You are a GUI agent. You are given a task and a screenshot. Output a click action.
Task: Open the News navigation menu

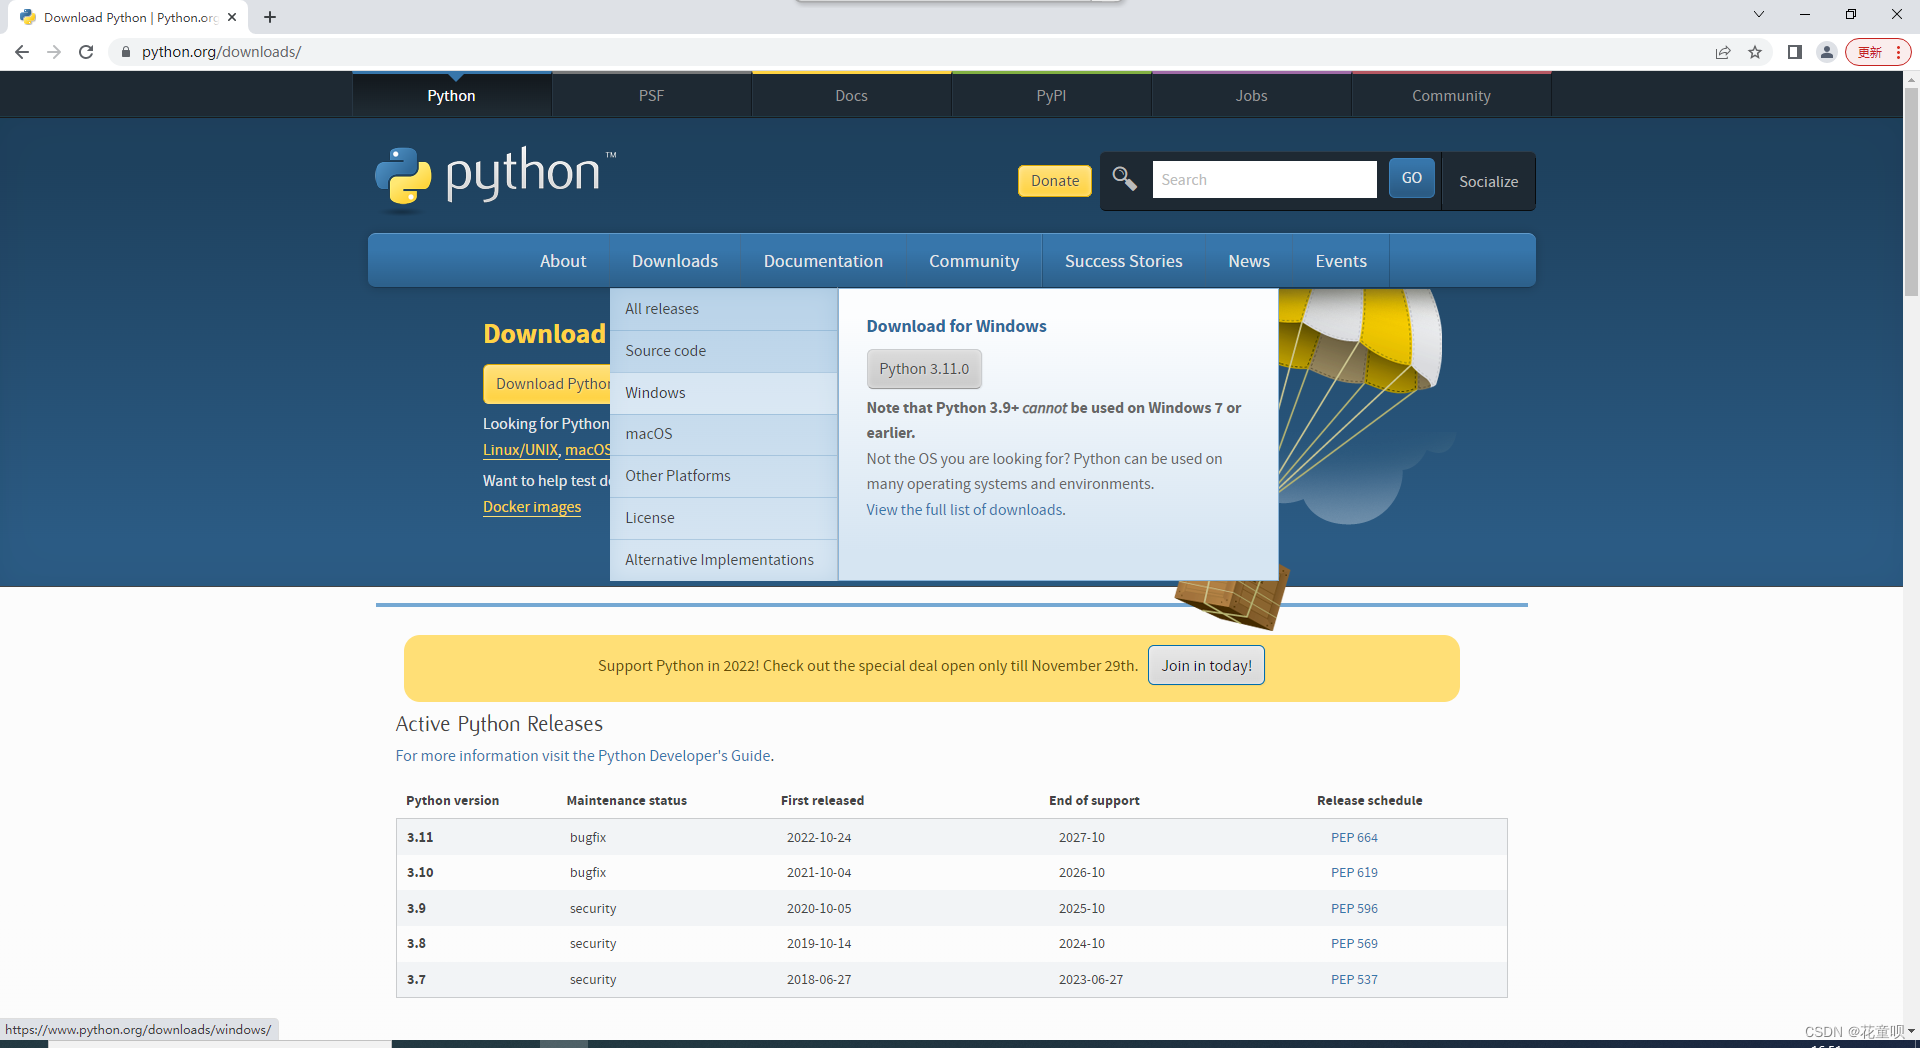click(x=1249, y=261)
